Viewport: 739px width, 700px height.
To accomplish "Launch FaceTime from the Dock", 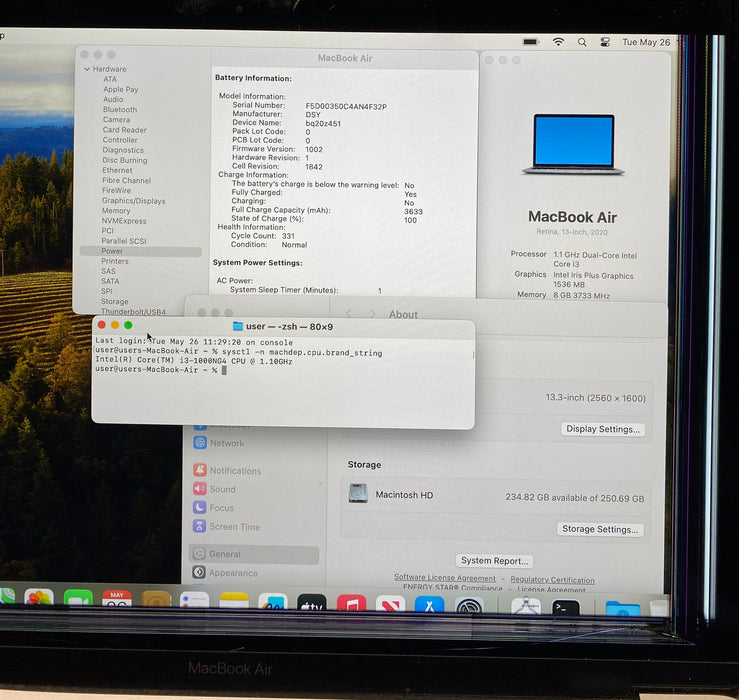I will [78, 599].
